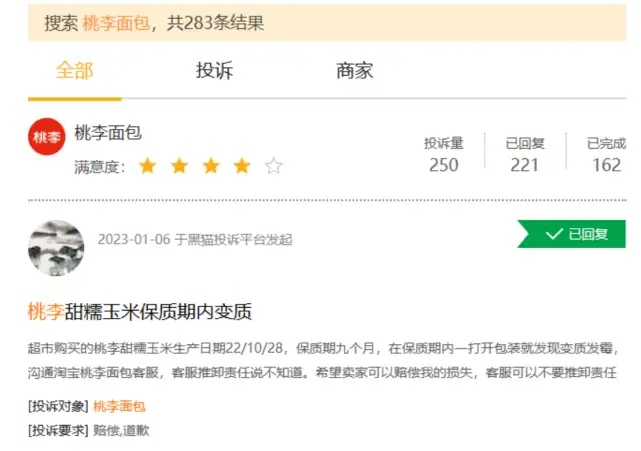This screenshot has width=641, height=451.
Task: Open the 投诉 tab
Action: click(x=214, y=70)
